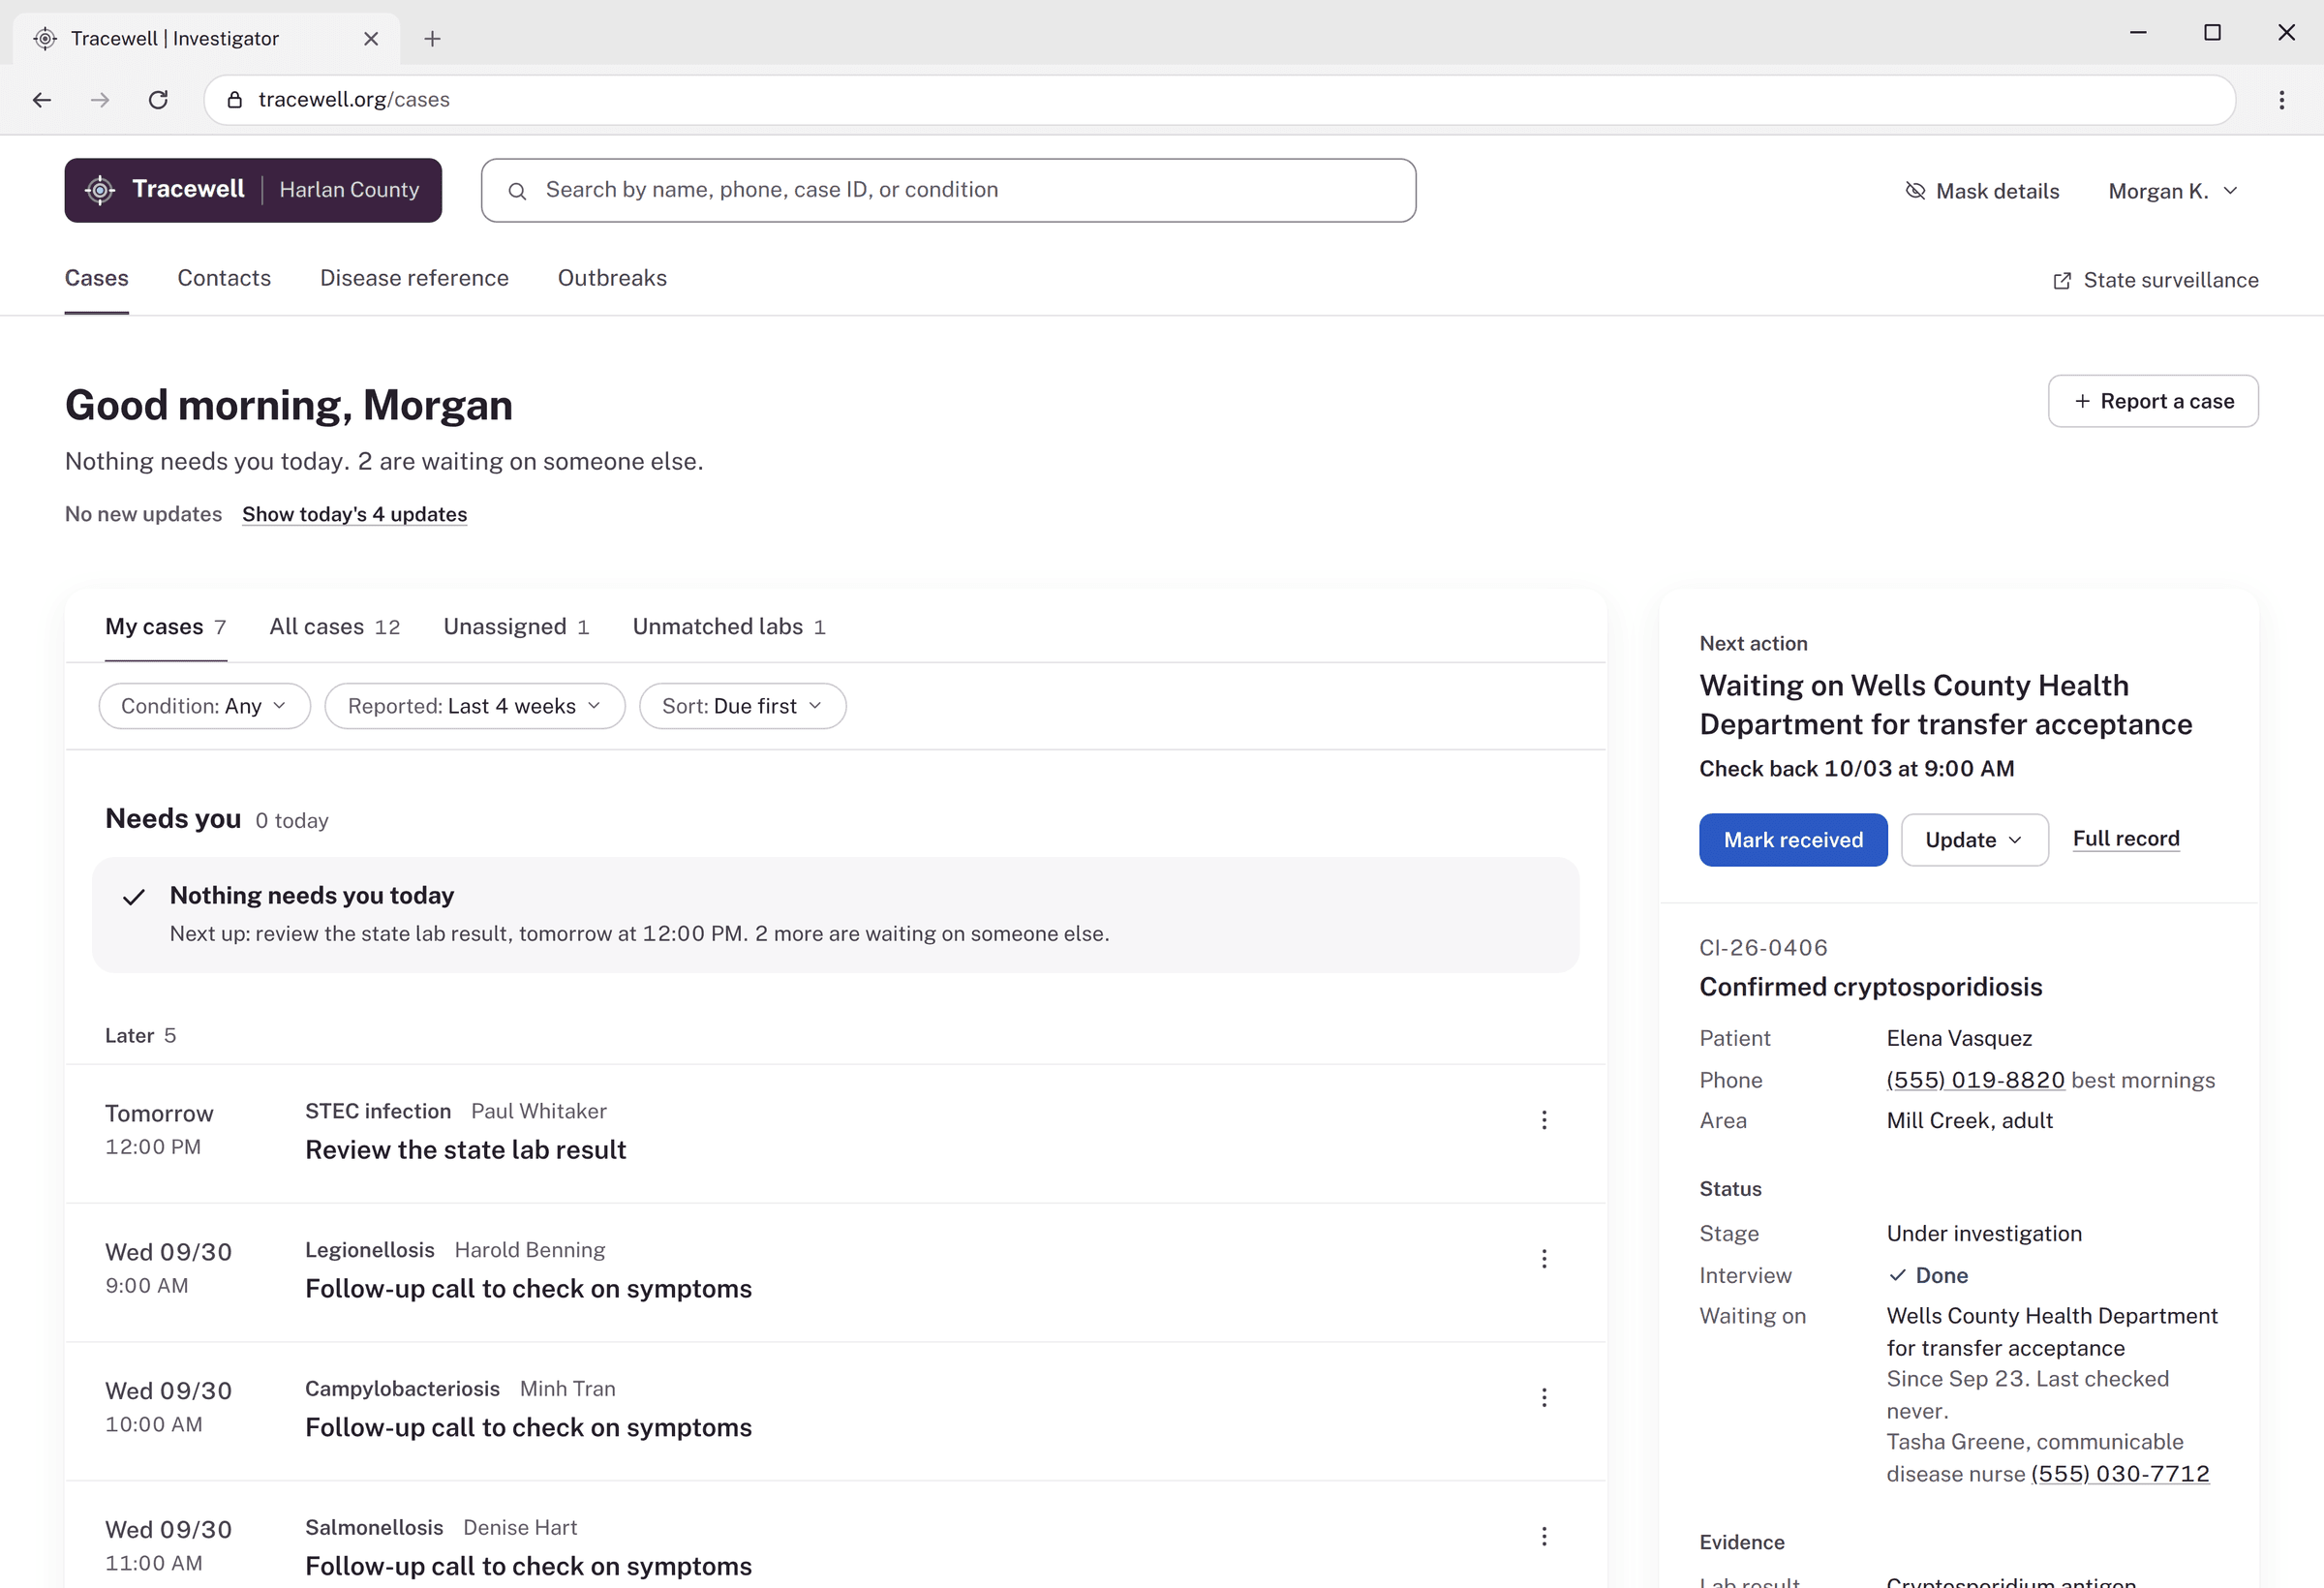Viewport: 2324px width, 1588px height.
Task: Click the Mark received button
Action: coord(1793,840)
